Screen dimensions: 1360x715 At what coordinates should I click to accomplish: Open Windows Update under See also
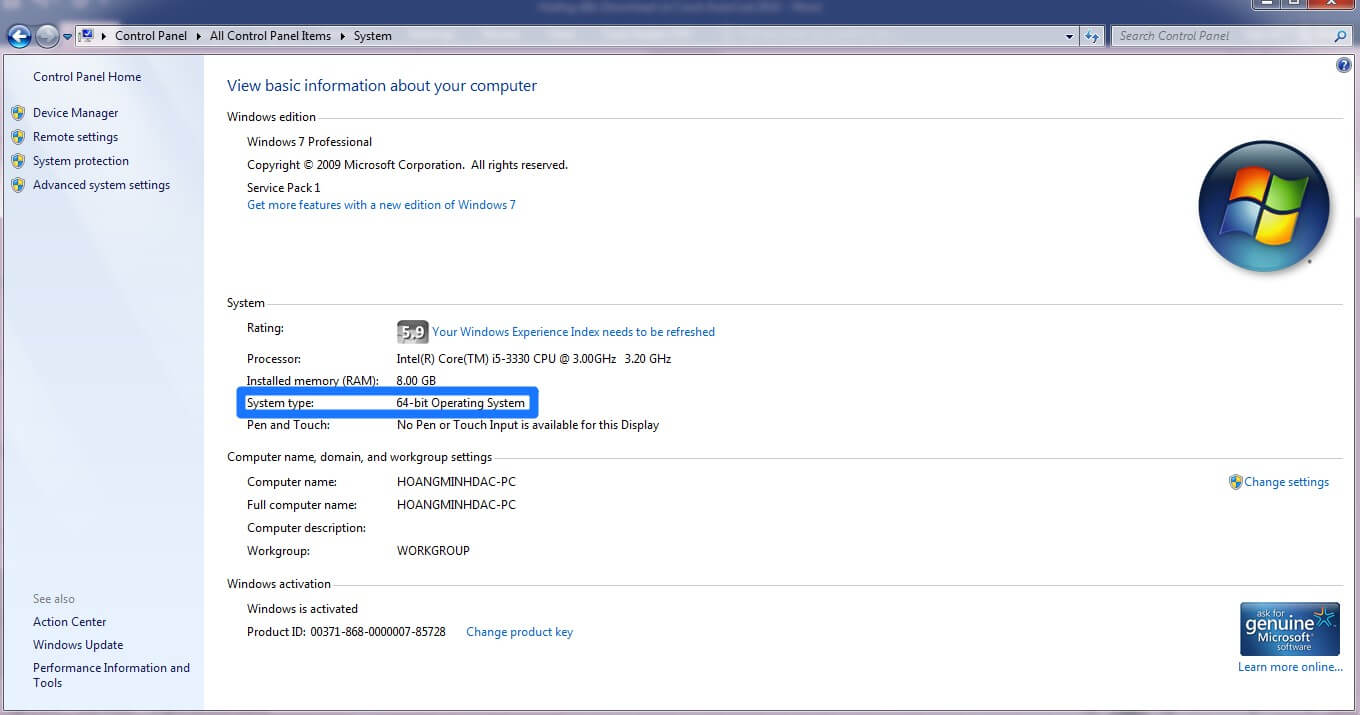point(78,645)
